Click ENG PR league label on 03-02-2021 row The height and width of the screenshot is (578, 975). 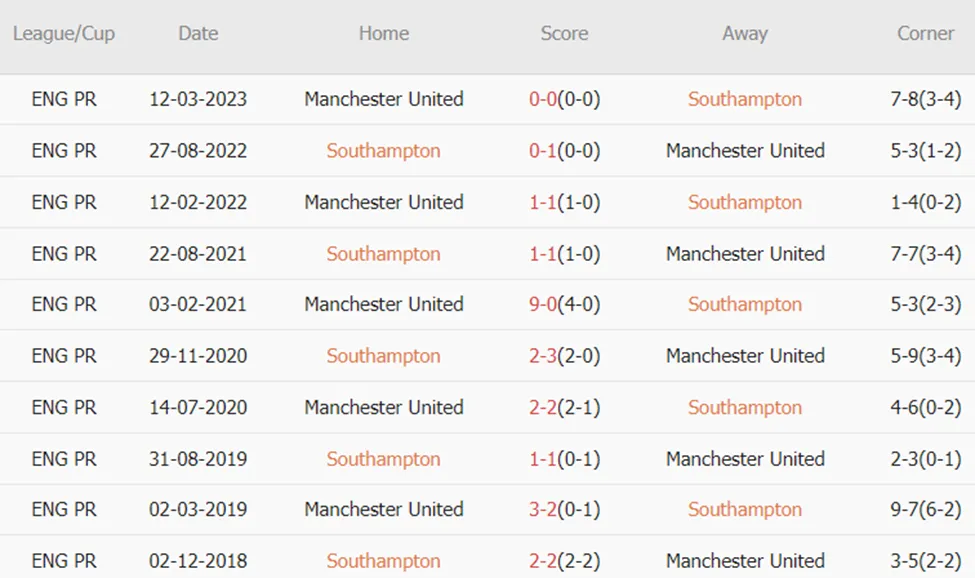click(x=64, y=305)
